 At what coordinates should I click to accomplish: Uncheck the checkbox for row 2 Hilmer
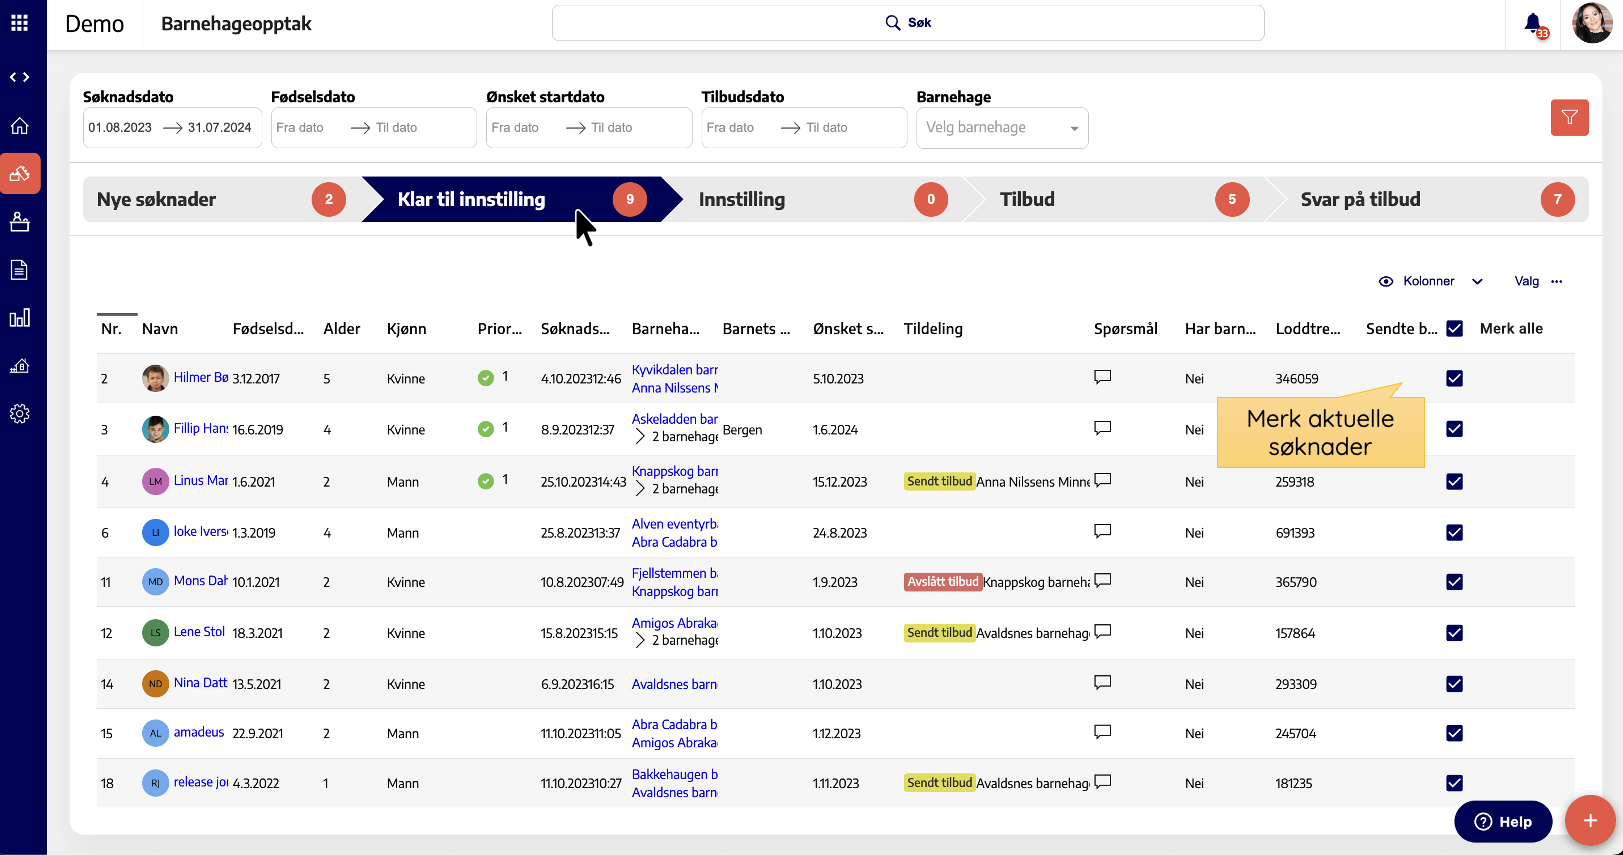[1455, 378]
